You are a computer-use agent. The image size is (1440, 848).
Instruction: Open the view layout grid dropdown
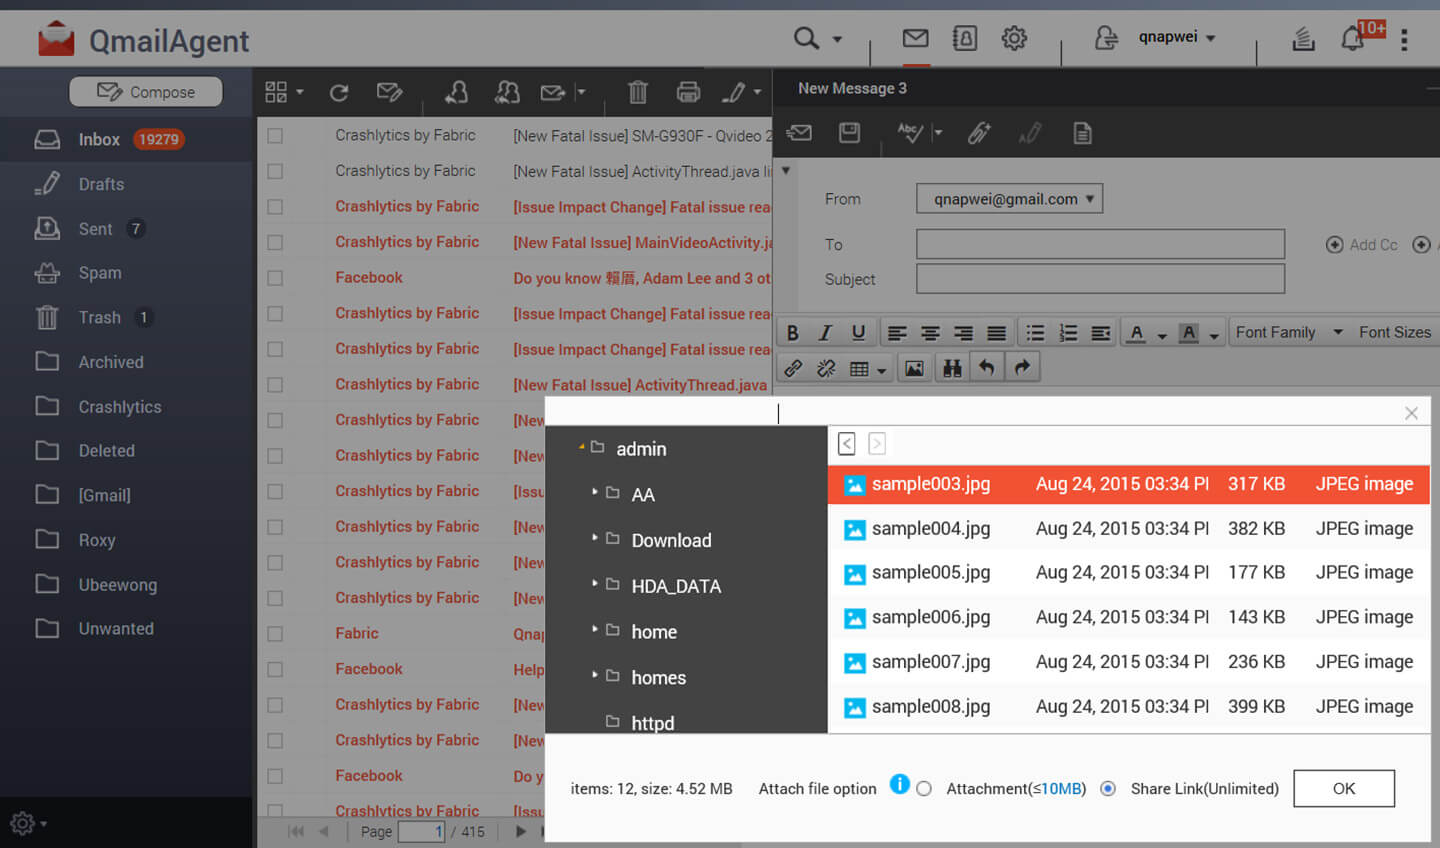284,92
